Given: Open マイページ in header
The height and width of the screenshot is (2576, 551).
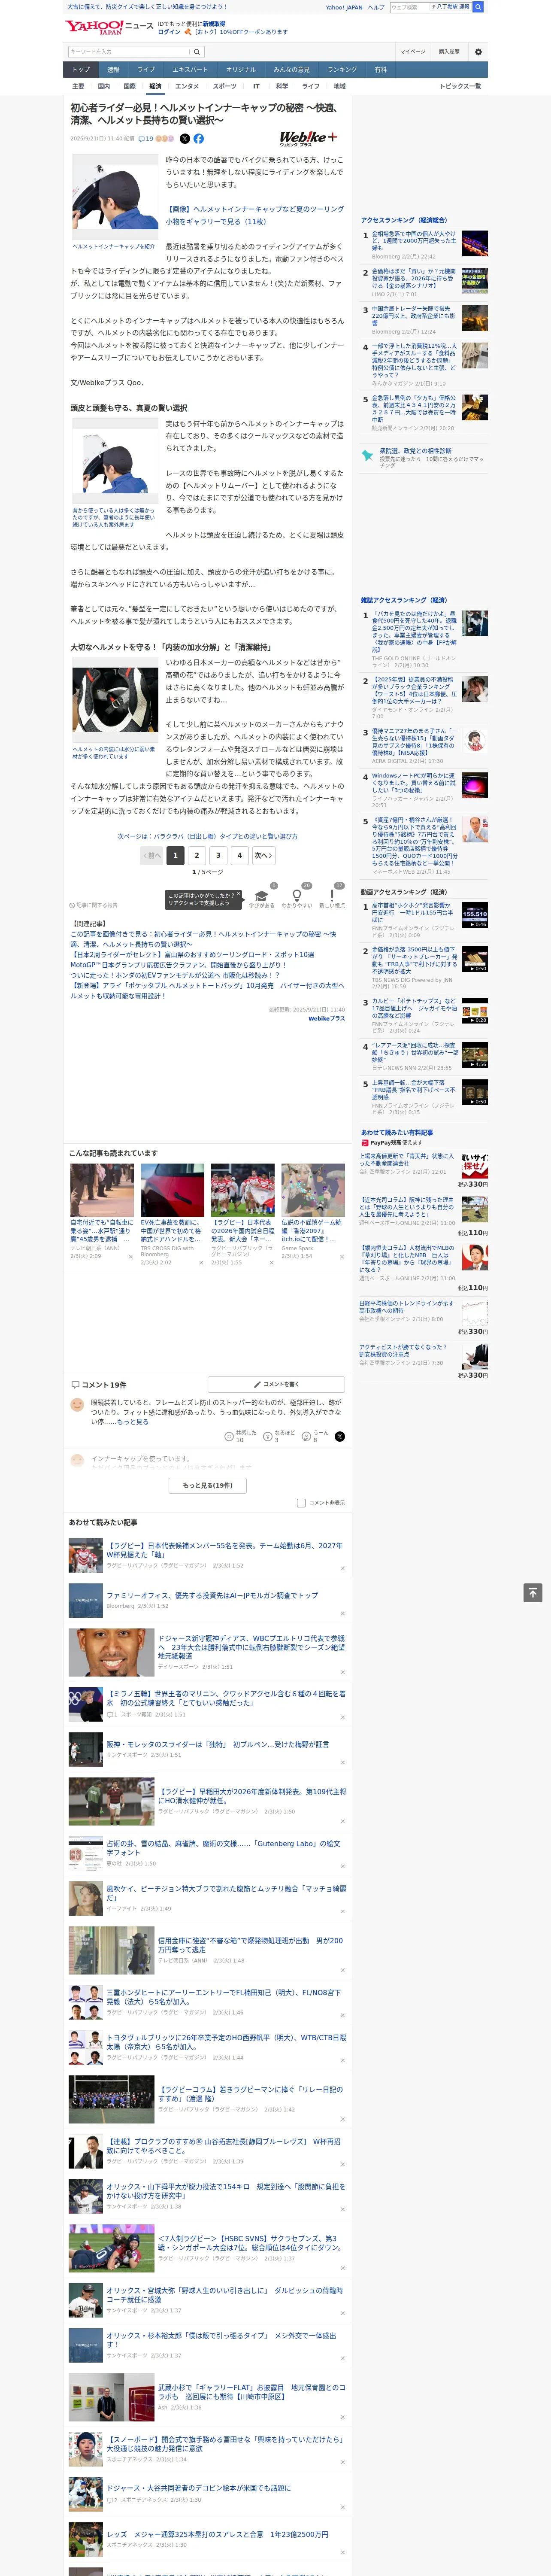Looking at the screenshot, I should point(413,52).
